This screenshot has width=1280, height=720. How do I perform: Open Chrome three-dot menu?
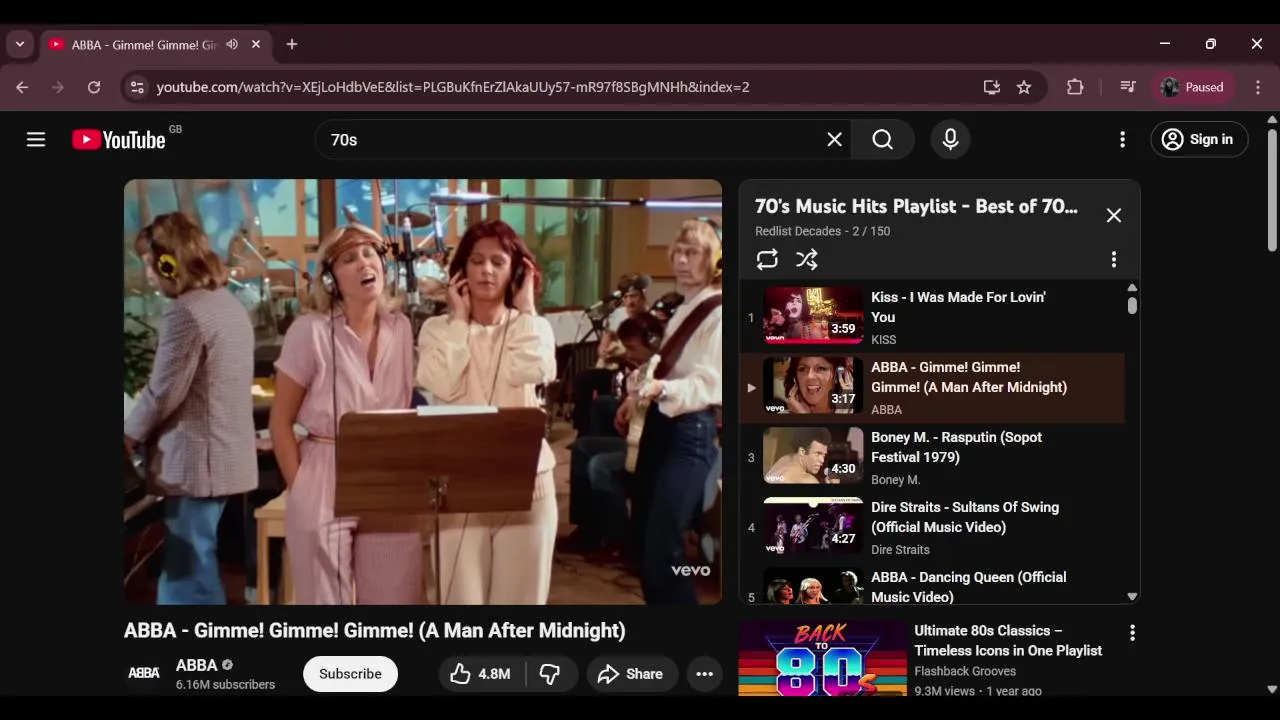tap(1258, 87)
